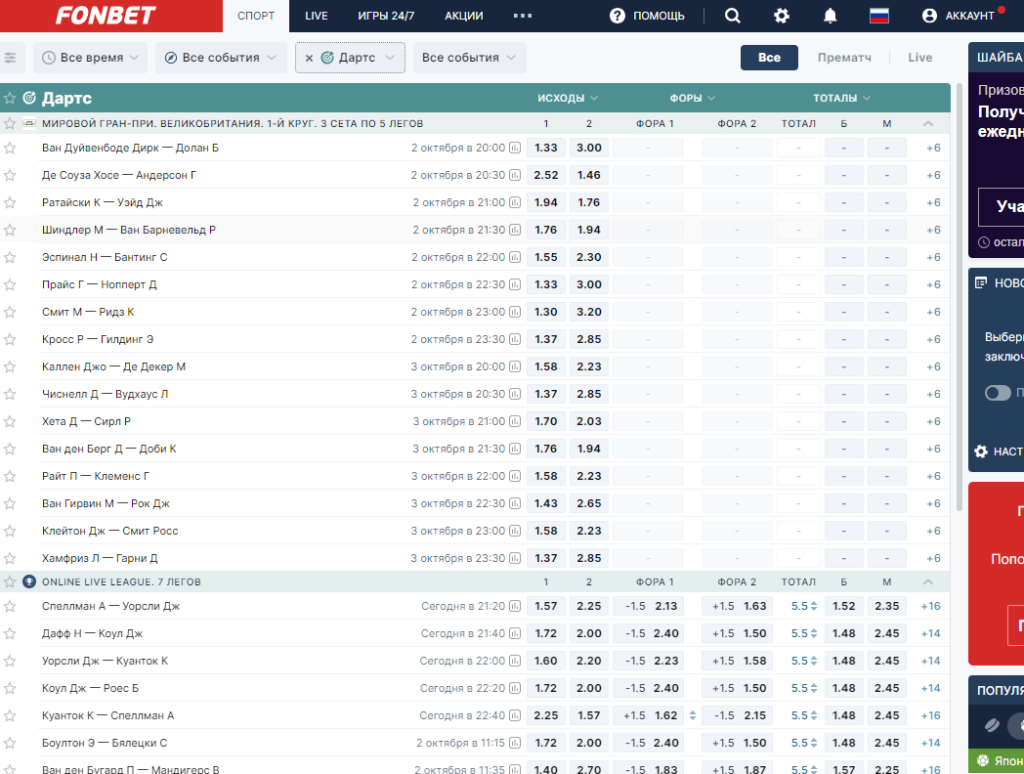
Task: Open notifications bell icon
Action: pyautogui.click(x=830, y=16)
